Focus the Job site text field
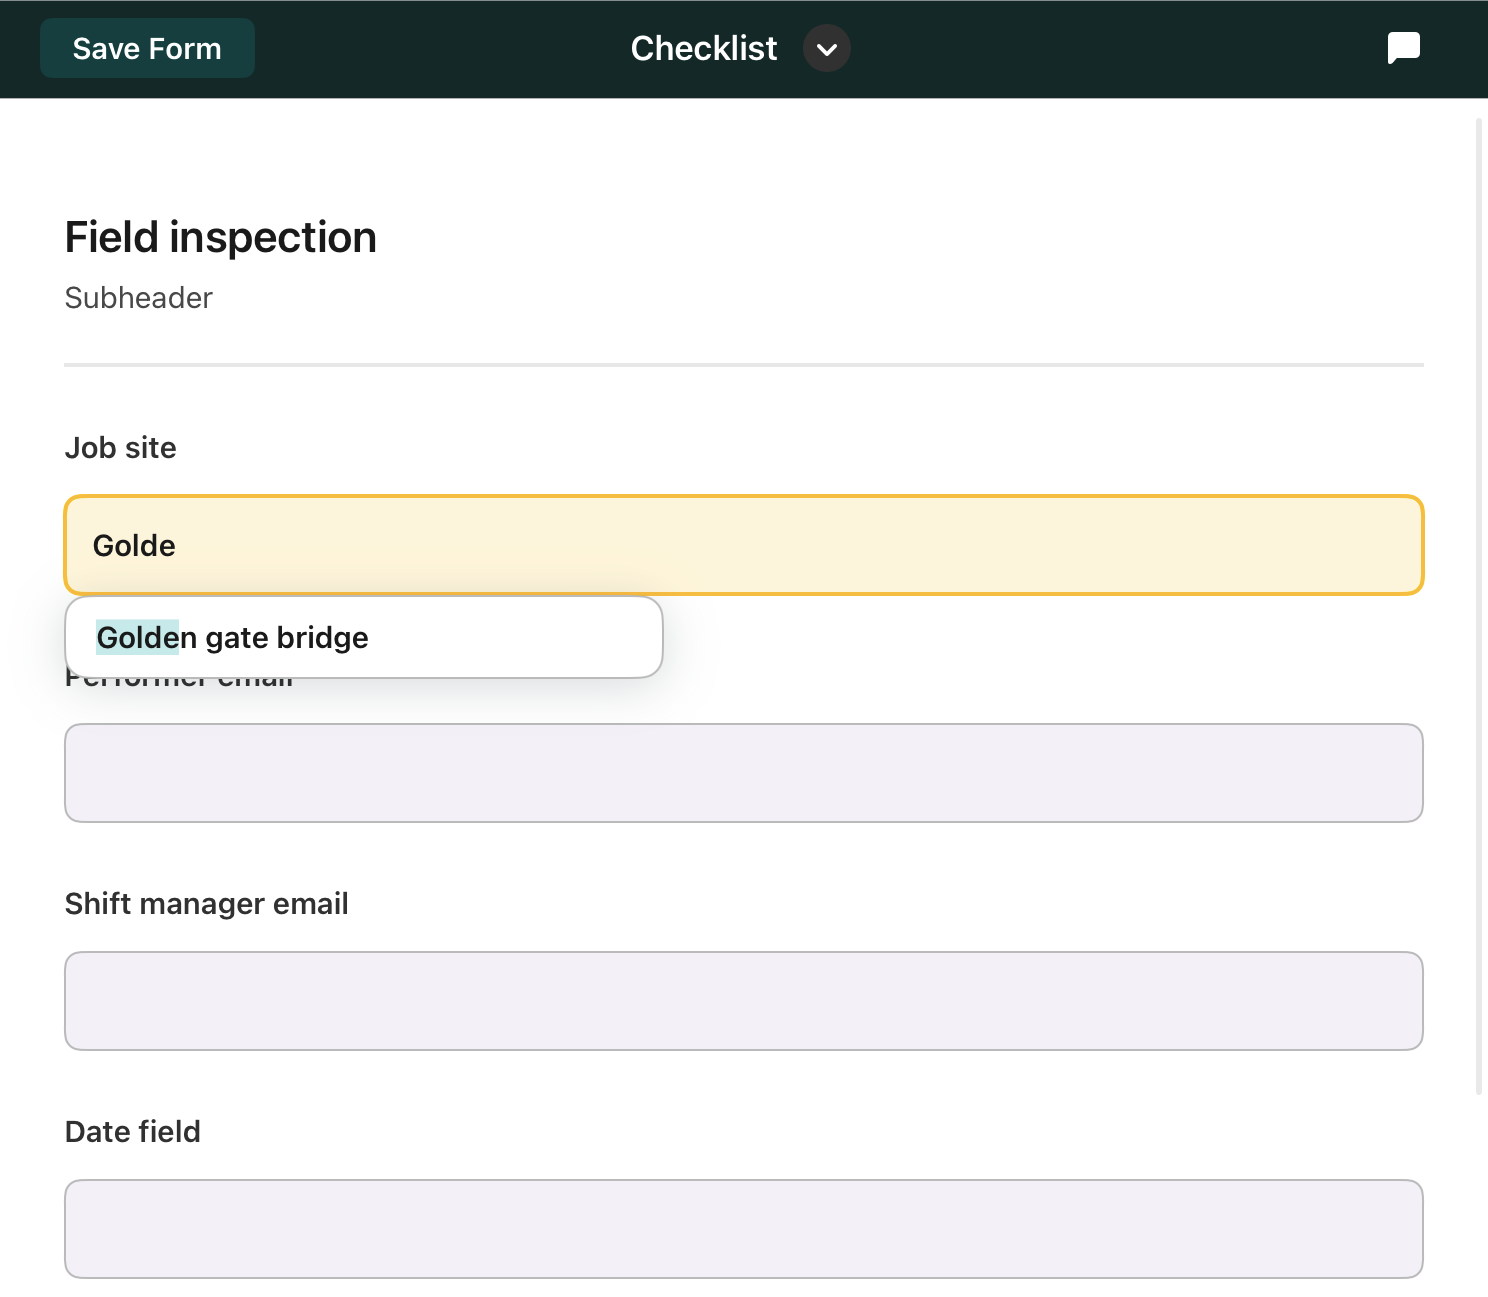This screenshot has height=1297, width=1488. coord(742,546)
